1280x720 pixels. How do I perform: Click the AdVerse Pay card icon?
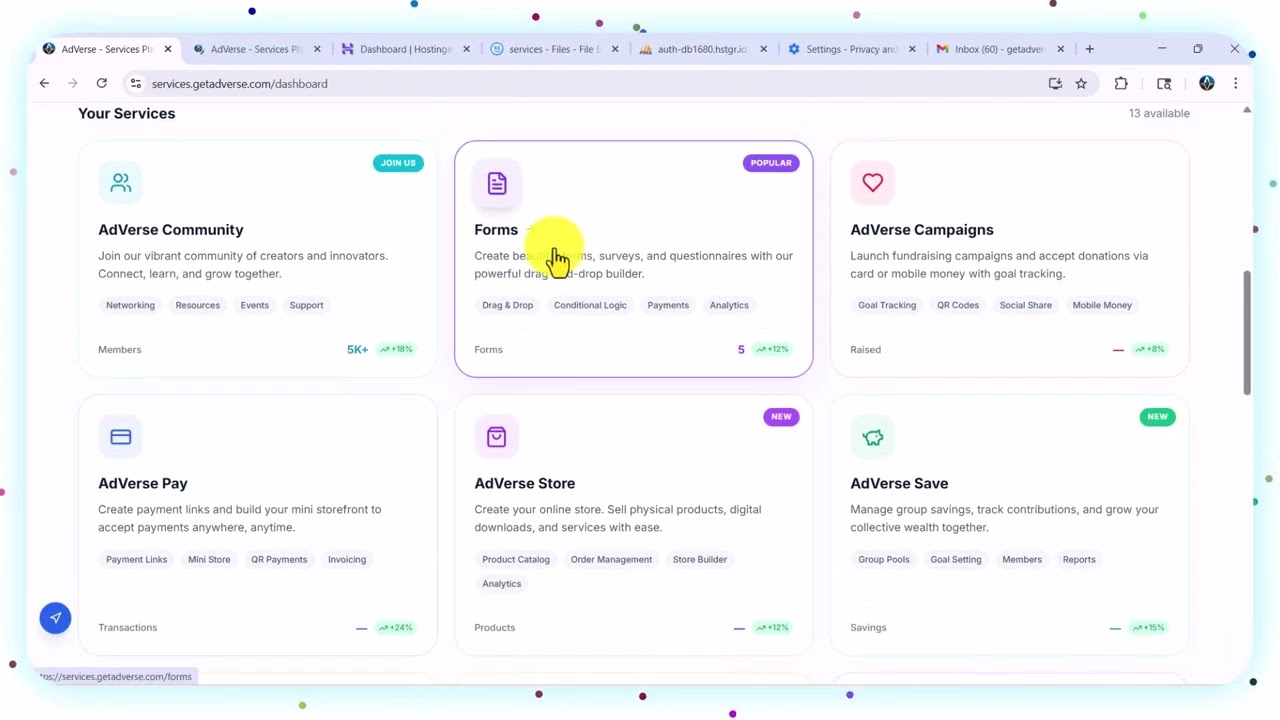(121, 437)
